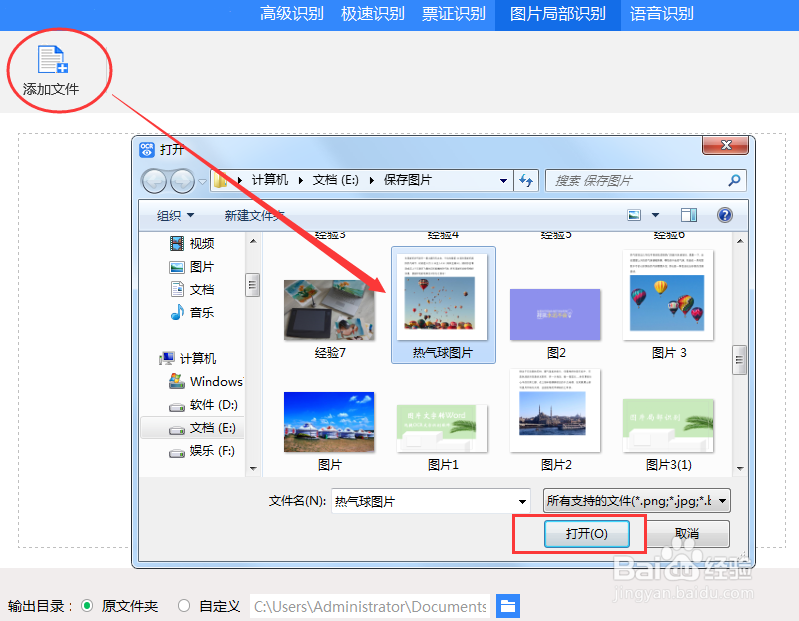
Task: Select the 原文件夹 radio button
Action: [x=87, y=606]
